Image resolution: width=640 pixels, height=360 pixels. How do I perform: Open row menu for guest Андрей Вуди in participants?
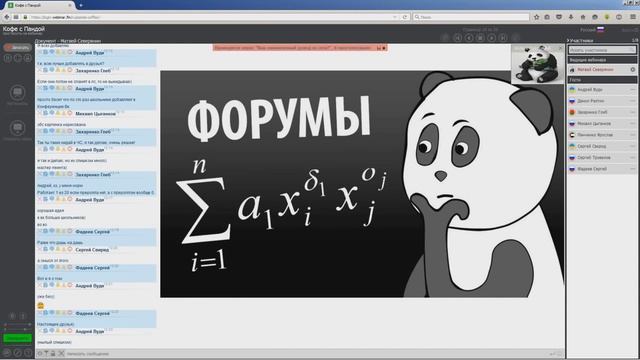tap(633, 89)
